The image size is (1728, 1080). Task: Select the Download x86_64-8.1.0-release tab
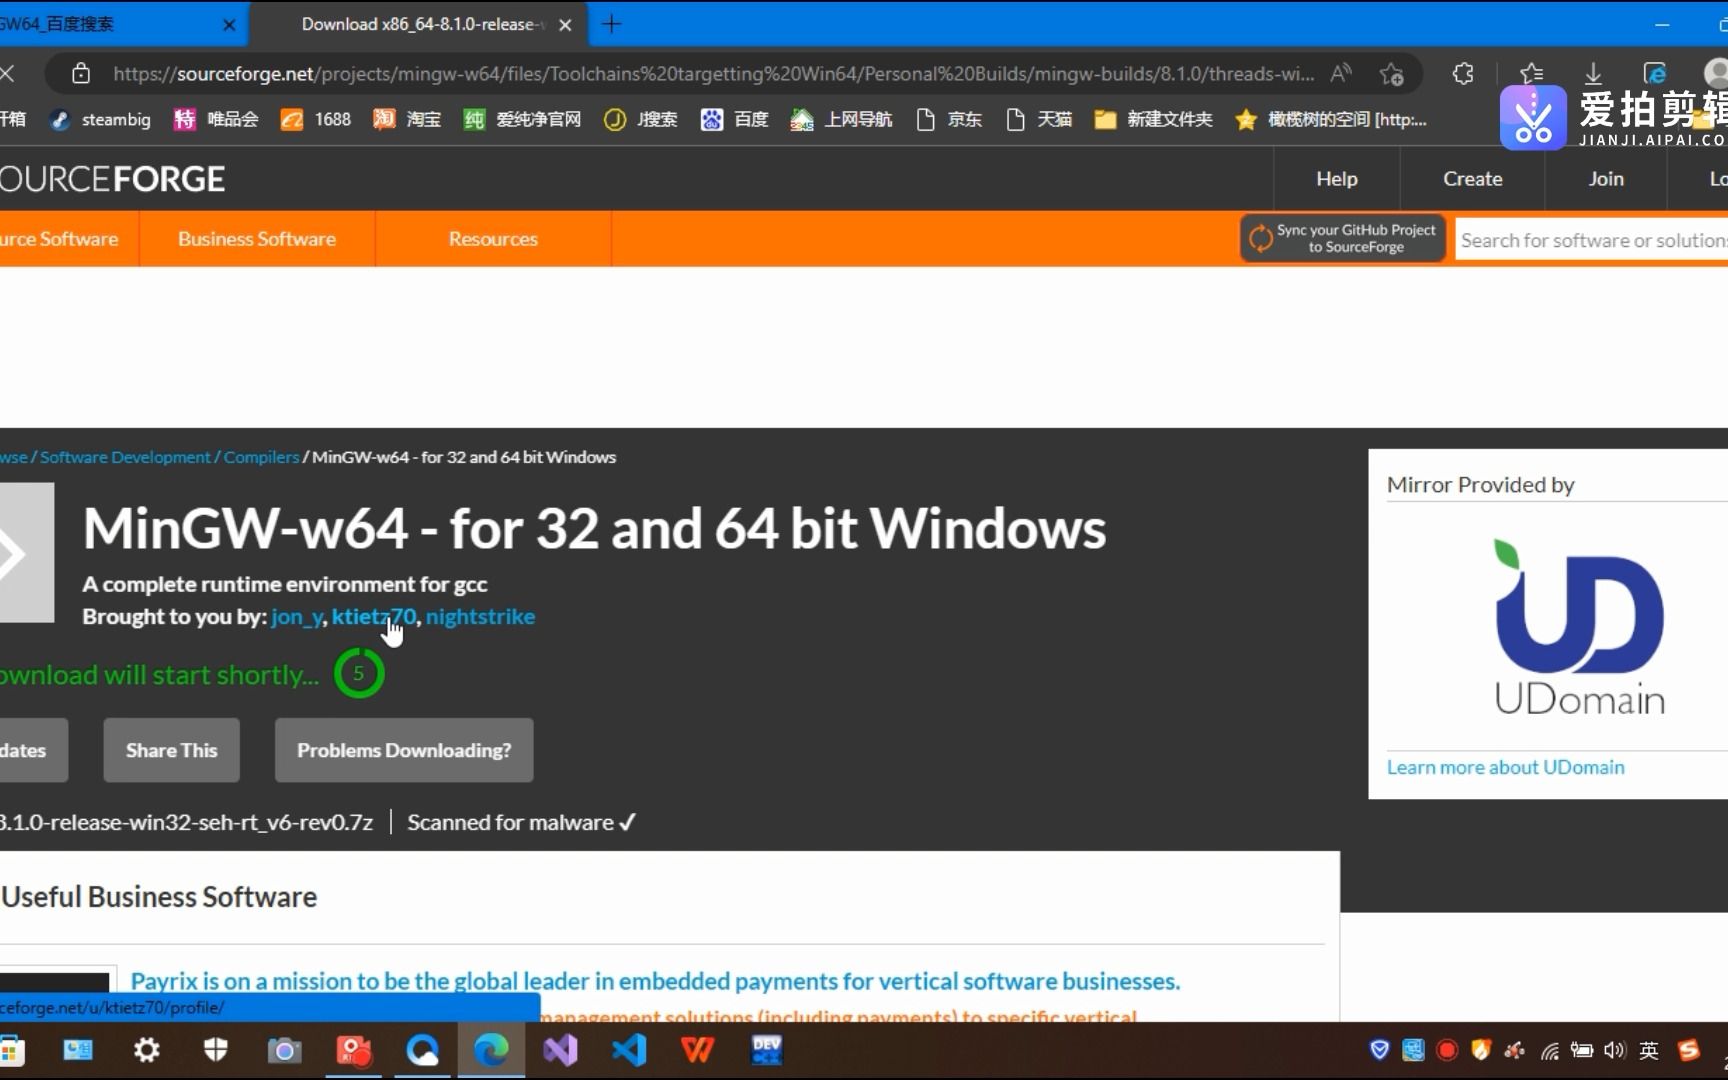(420, 24)
